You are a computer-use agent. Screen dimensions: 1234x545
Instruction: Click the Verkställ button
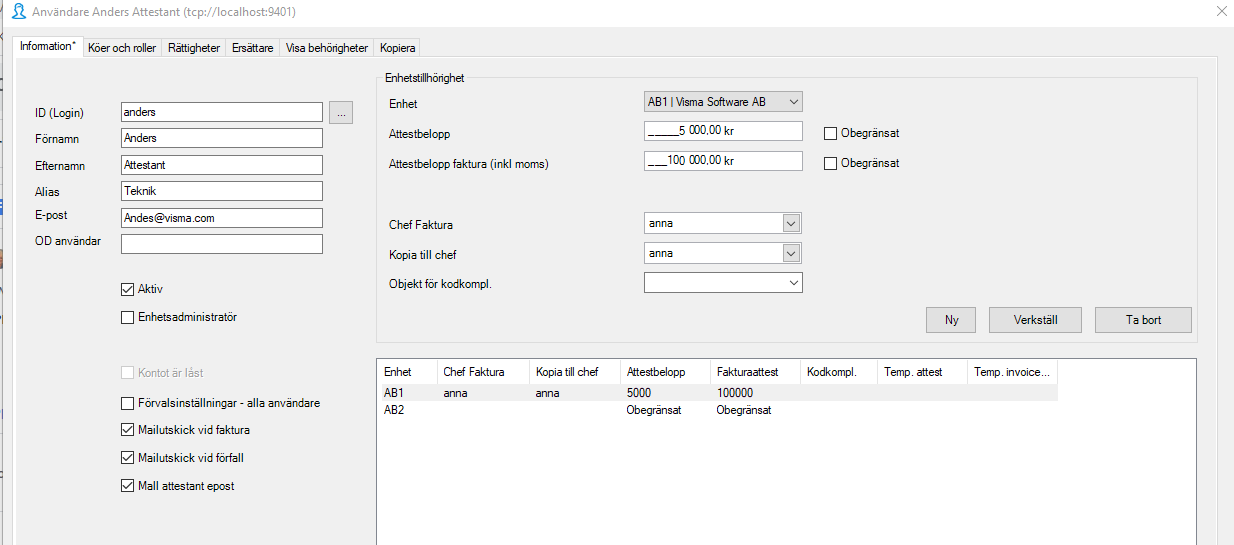click(1036, 320)
